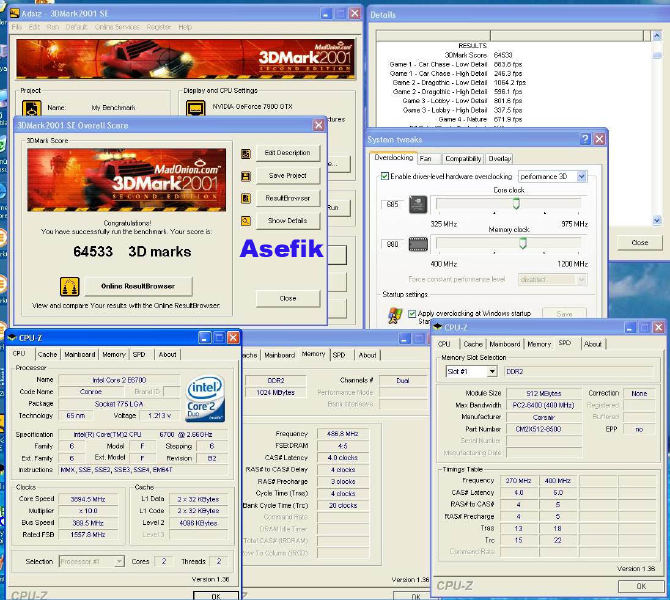Click the 3DMark2001 SE title bar icon
670x600 pixels.
coord(15,14)
